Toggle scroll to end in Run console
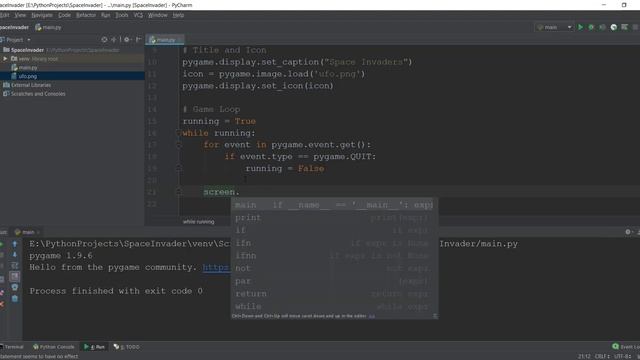The image size is (640, 360). (x=15, y=277)
